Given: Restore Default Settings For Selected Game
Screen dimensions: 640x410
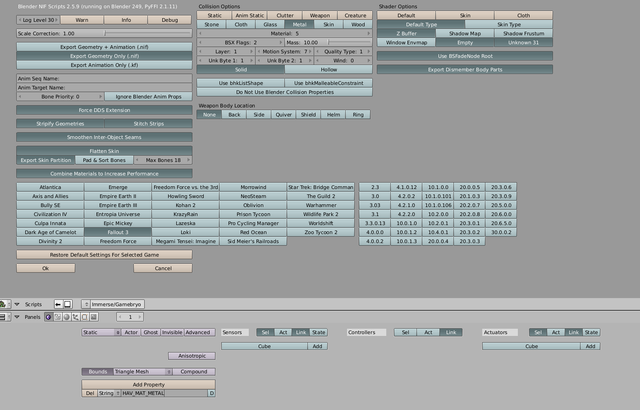Looking at the screenshot, I should pos(104,255).
